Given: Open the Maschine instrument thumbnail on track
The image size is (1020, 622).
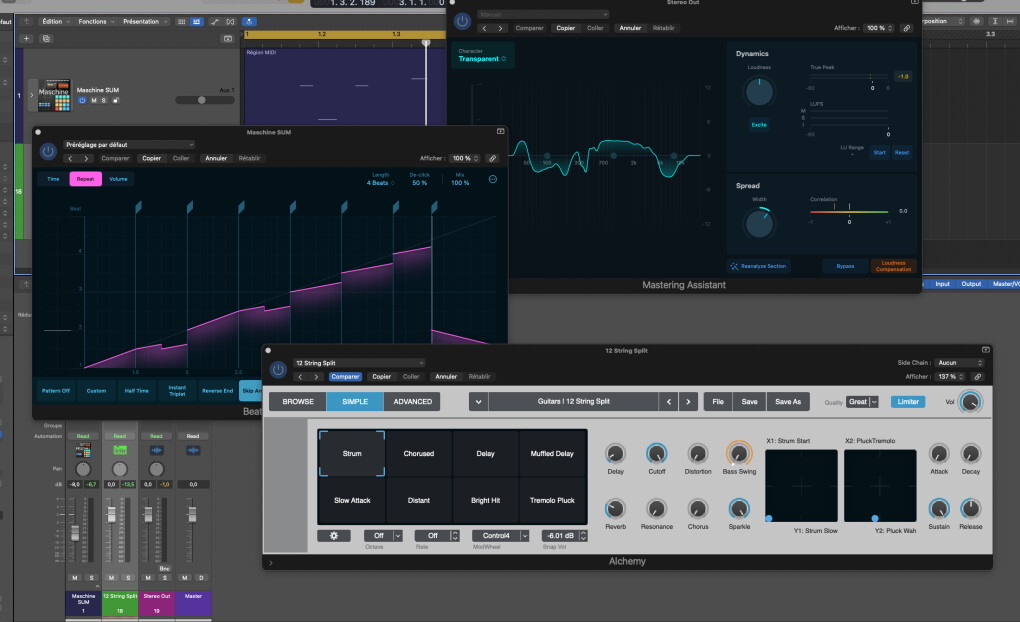Looking at the screenshot, I should 54,95.
